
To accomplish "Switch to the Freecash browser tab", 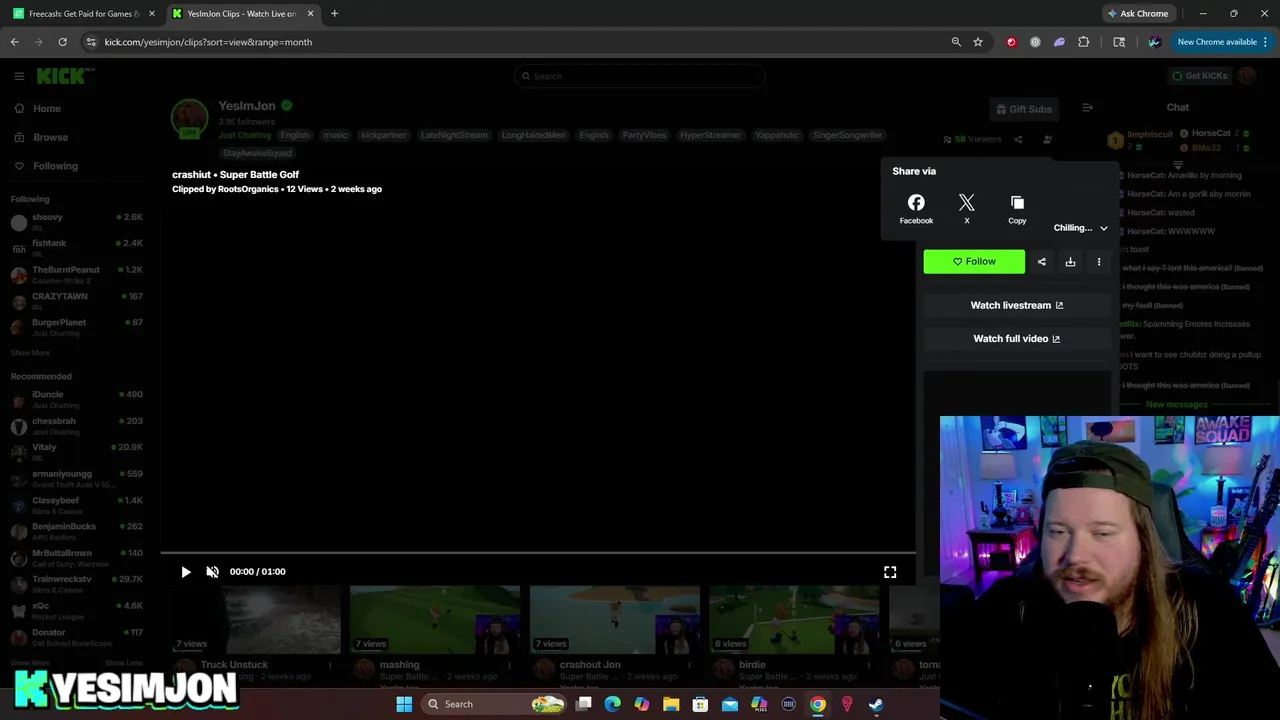I will pos(82,14).
